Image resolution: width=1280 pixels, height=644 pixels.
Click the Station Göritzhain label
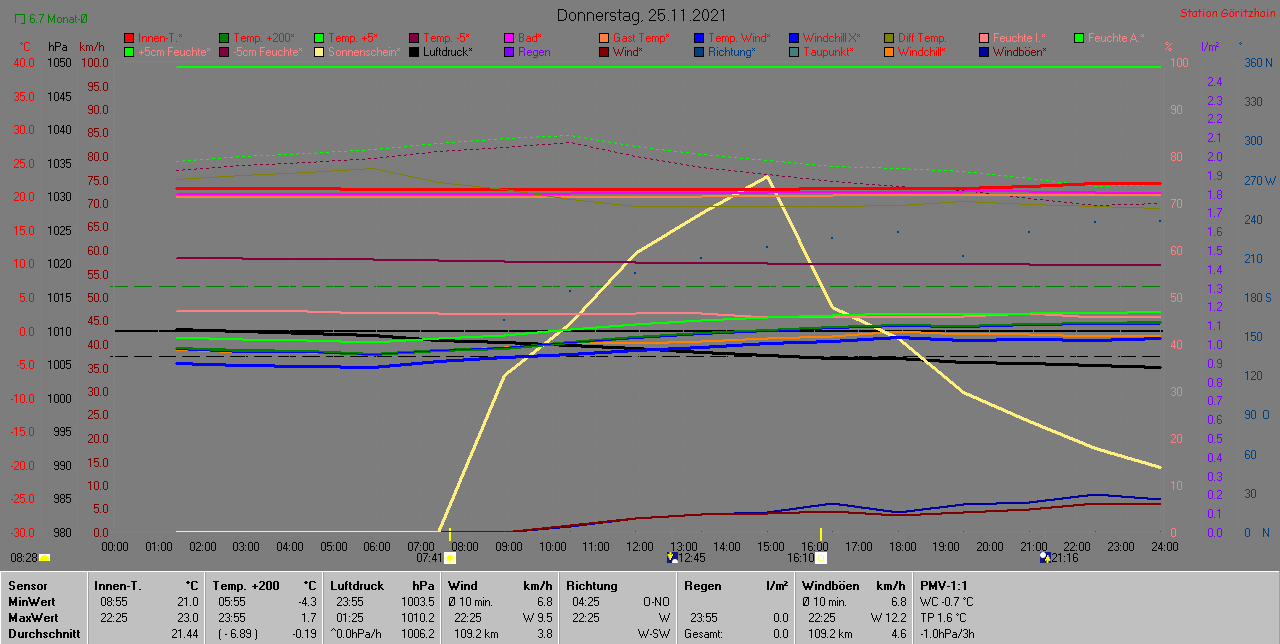coord(1226,13)
